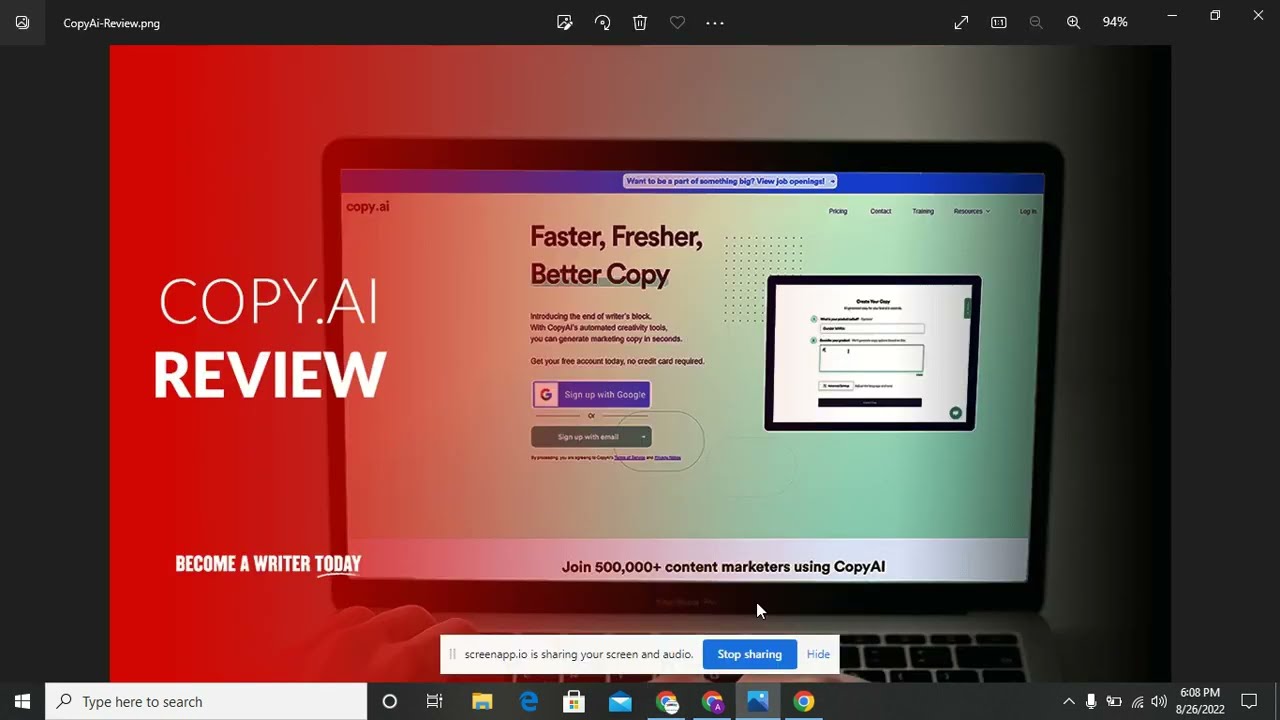Open Cortana circle on taskbar
1280x720 pixels.
coord(390,701)
